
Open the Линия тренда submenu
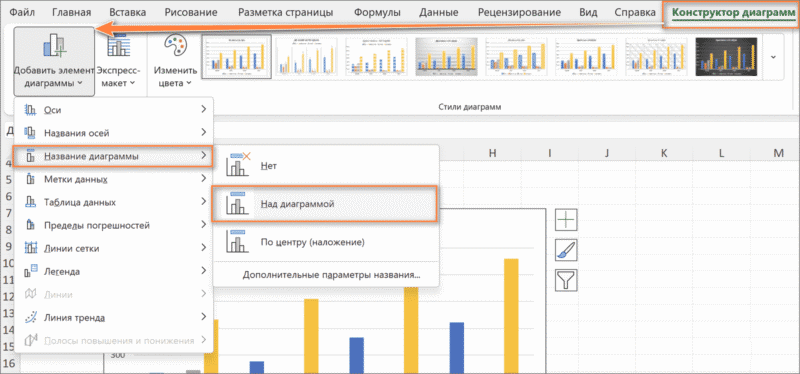point(114,318)
